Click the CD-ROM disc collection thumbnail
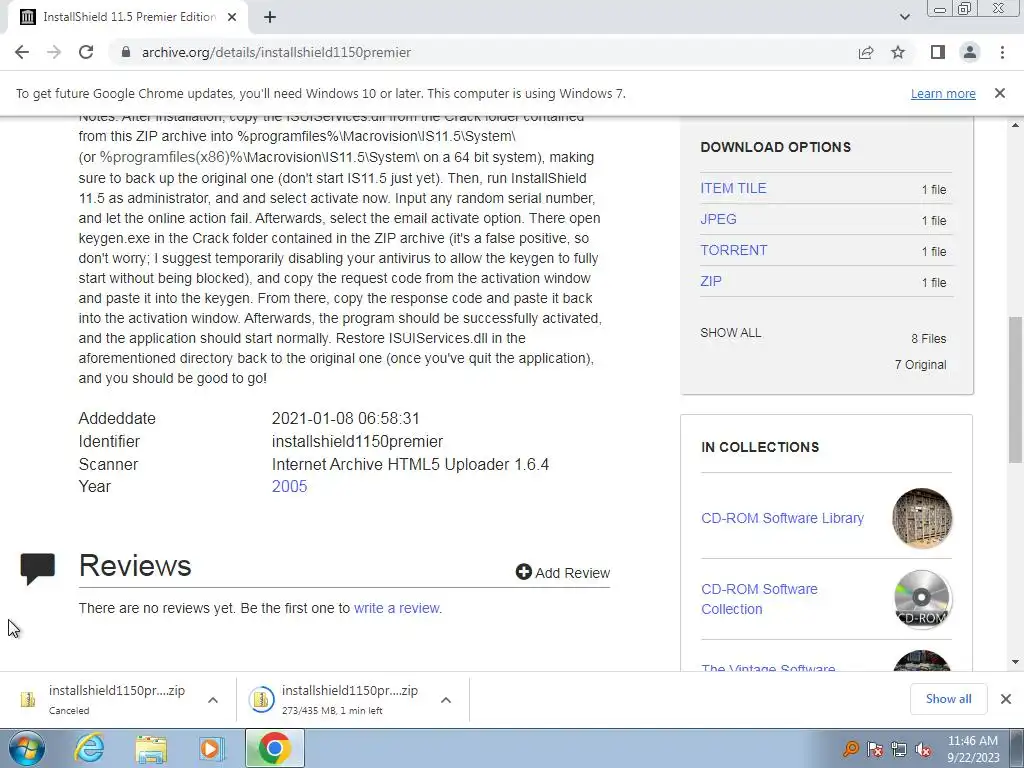The height and width of the screenshot is (768, 1024). click(x=921, y=599)
